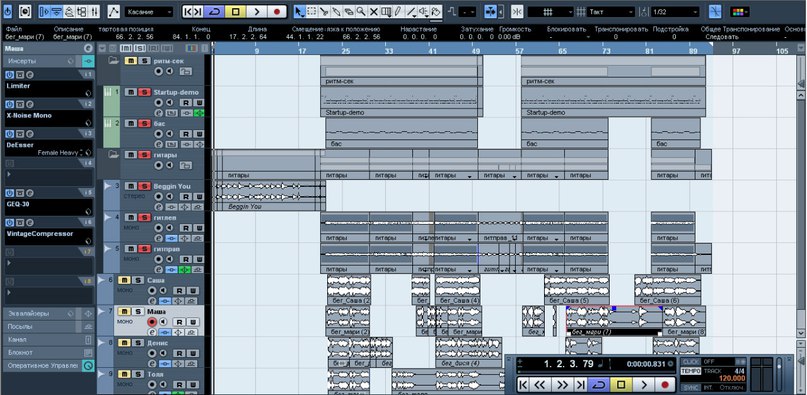Toggle Snap to Zero Crossing button
Screen dimensions: 807x395
(x=715, y=11)
